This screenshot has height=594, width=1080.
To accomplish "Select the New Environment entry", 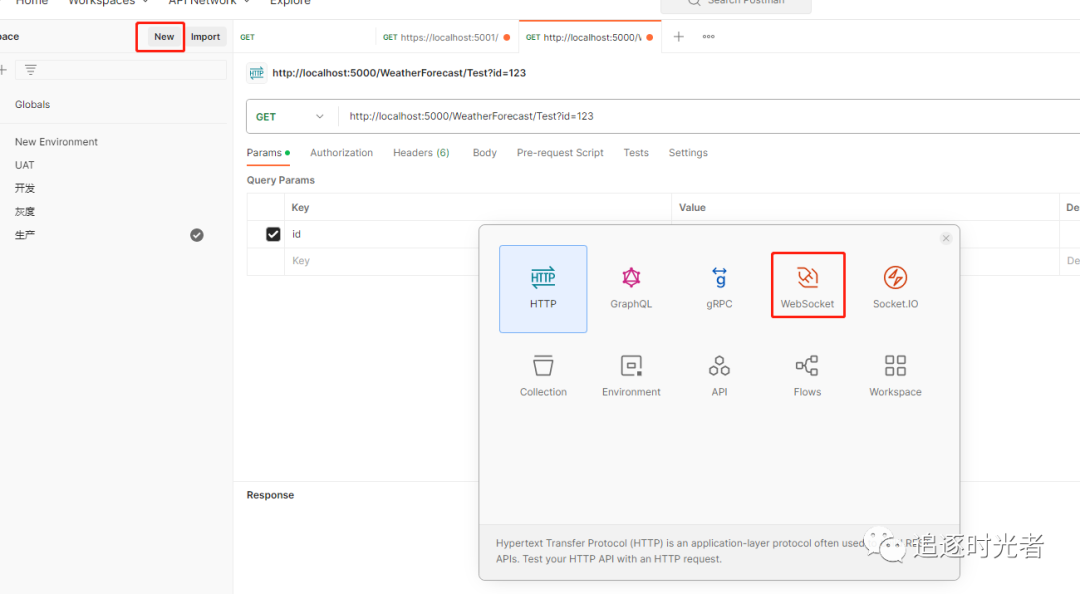I will point(56,142).
